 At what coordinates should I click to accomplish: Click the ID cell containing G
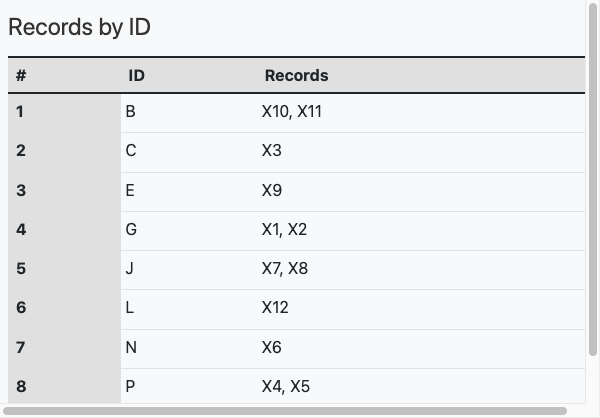pos(131,229)
